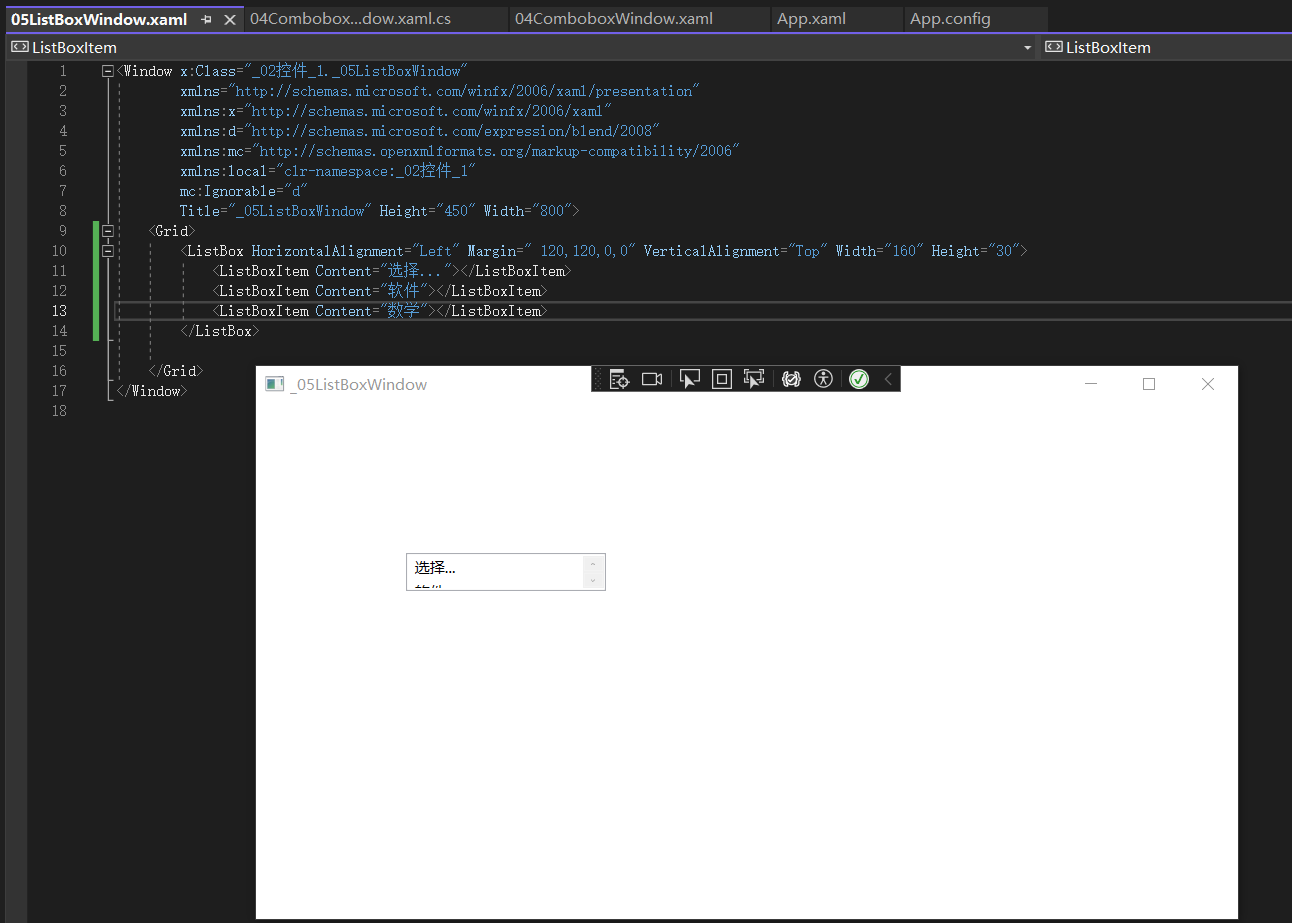1292x923 pixels.
Task: Collapse the in-app debug toolbar chevron
Action: click(888, 378)
